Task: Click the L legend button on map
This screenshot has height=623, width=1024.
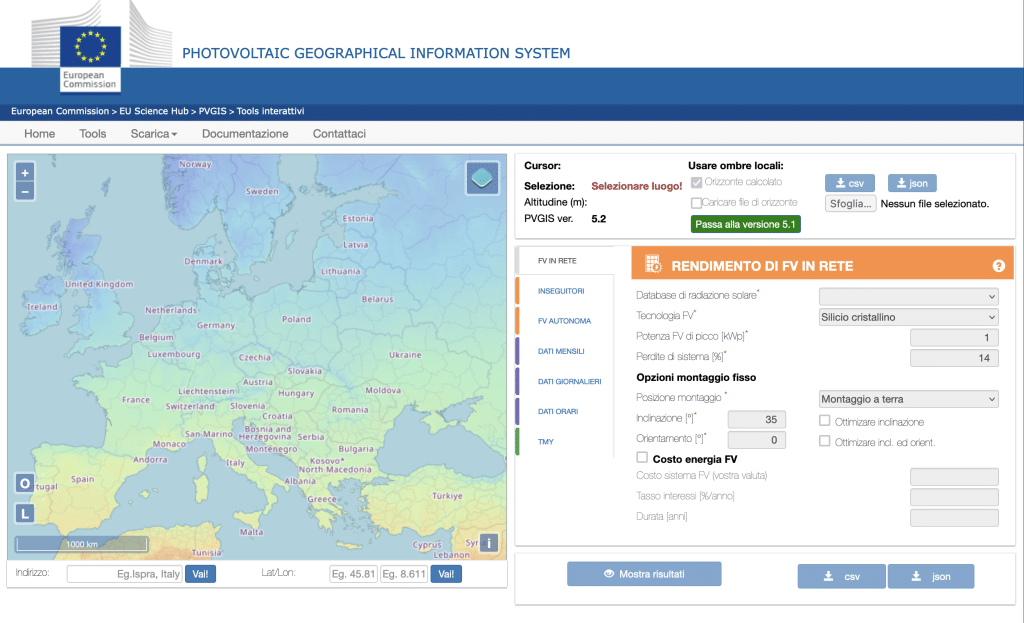Action: pos(25,513)
